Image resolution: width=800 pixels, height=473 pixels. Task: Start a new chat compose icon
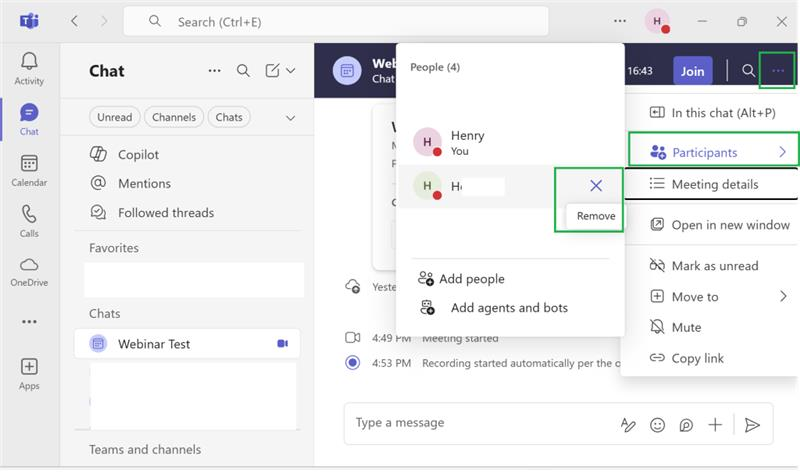272,70
